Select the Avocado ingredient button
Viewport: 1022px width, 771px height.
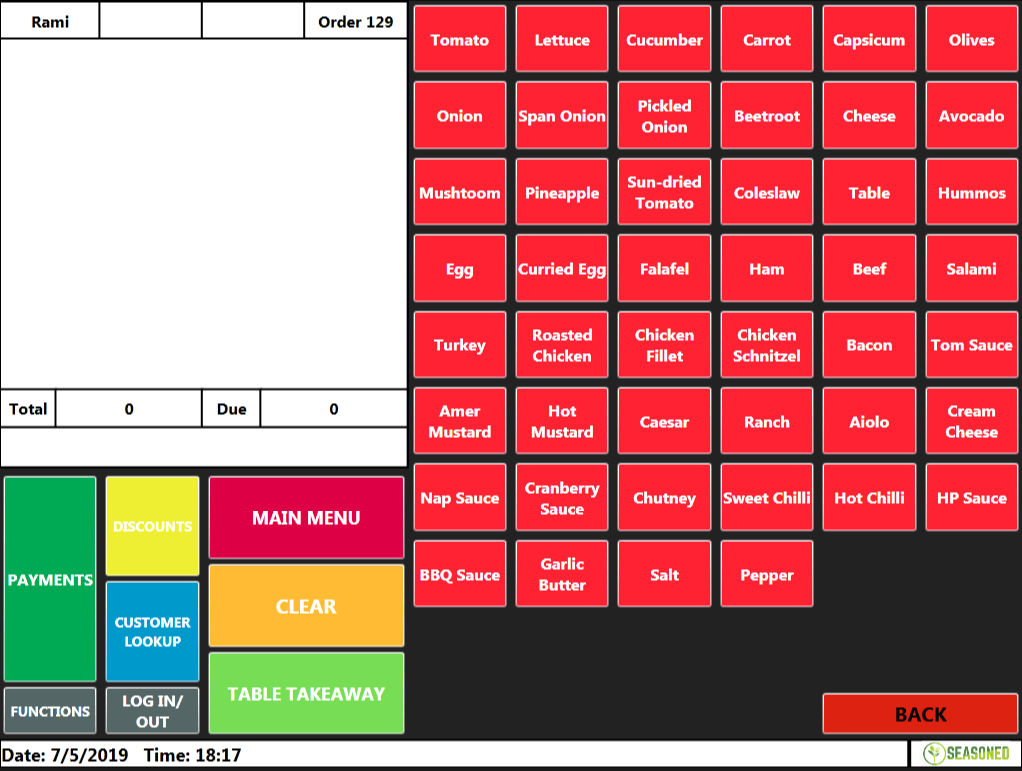pos(971,115)
